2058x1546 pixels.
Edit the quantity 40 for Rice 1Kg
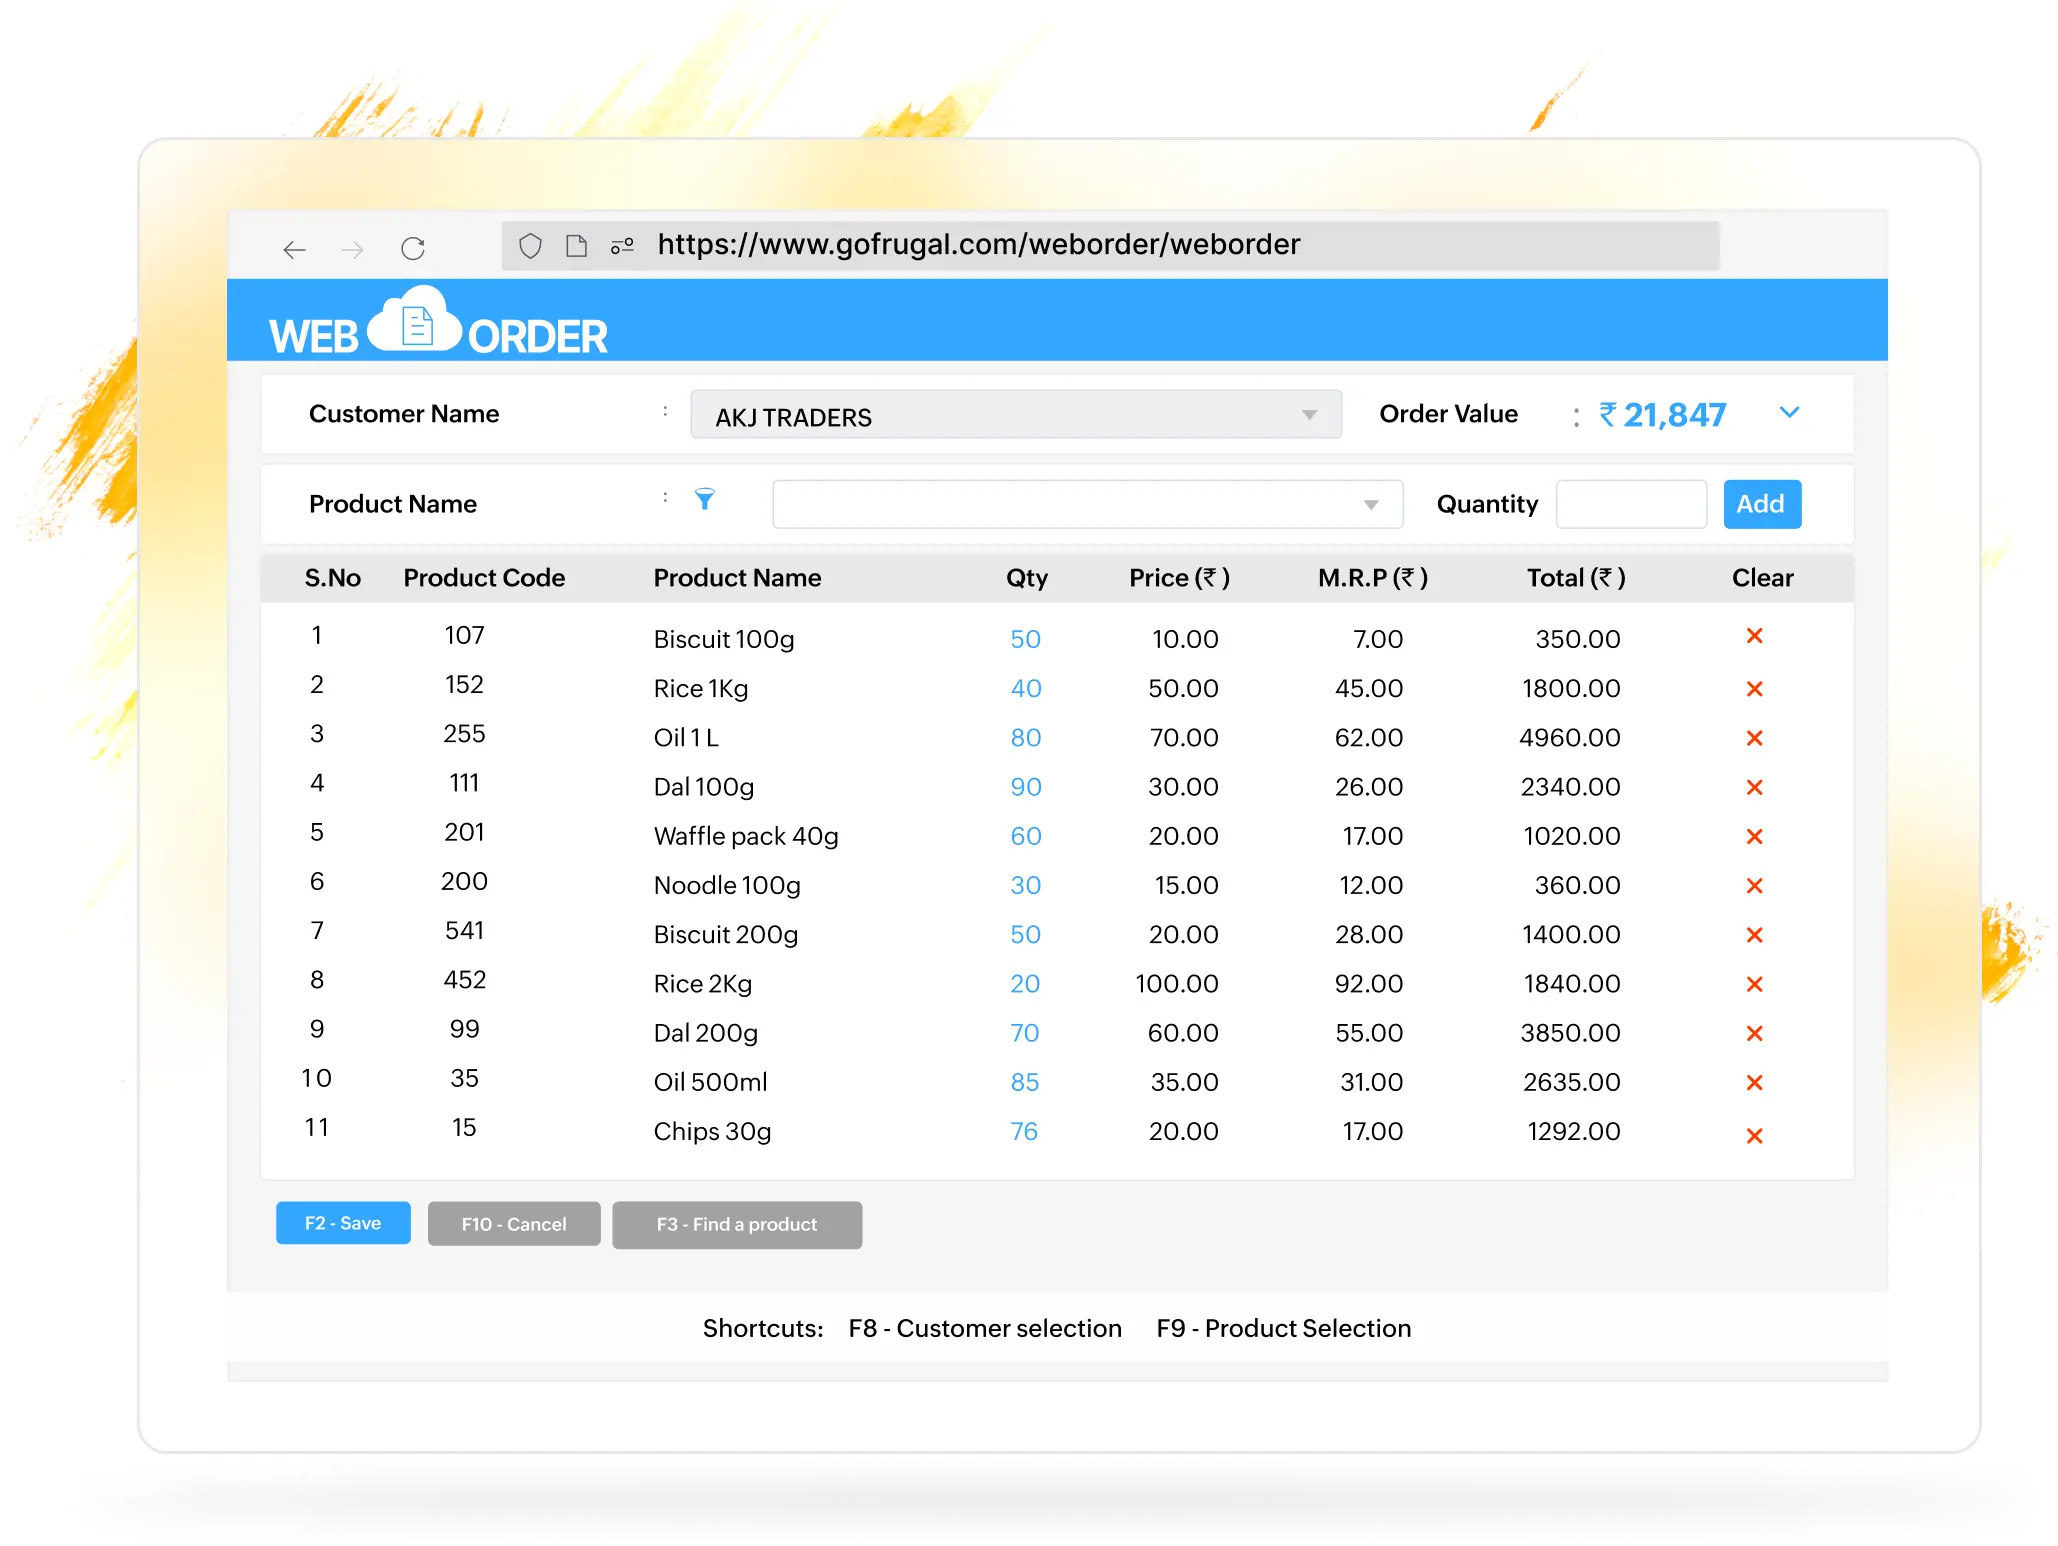coord(1025,689)
